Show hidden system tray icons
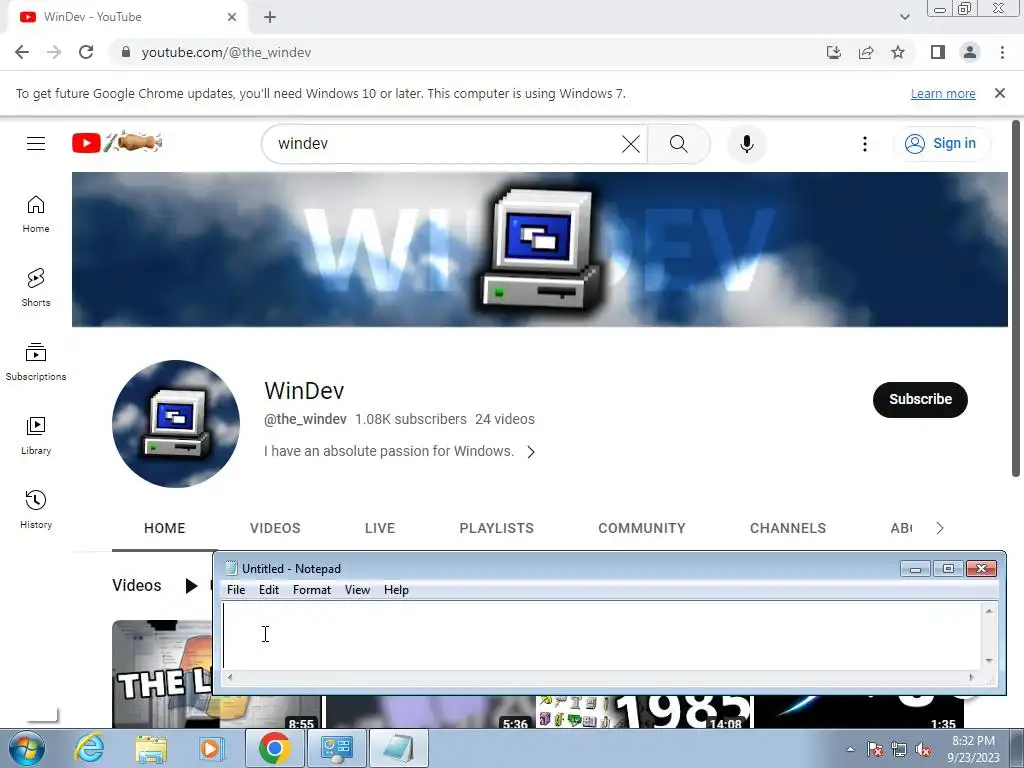 (850, 750)
